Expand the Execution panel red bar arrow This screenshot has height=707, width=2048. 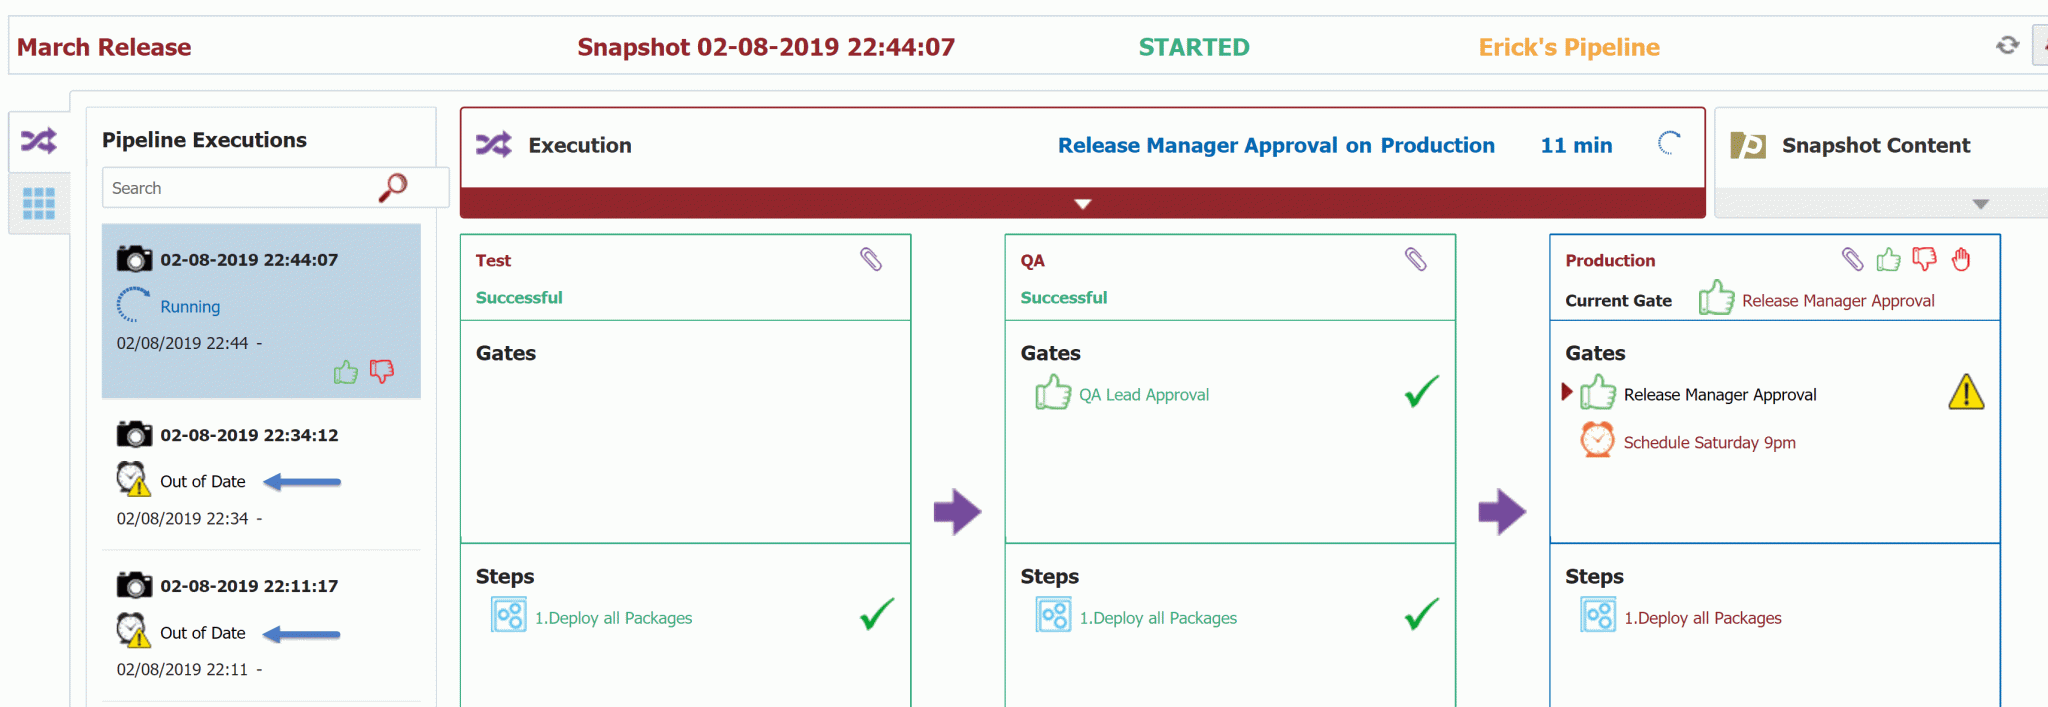(1082, 203)
